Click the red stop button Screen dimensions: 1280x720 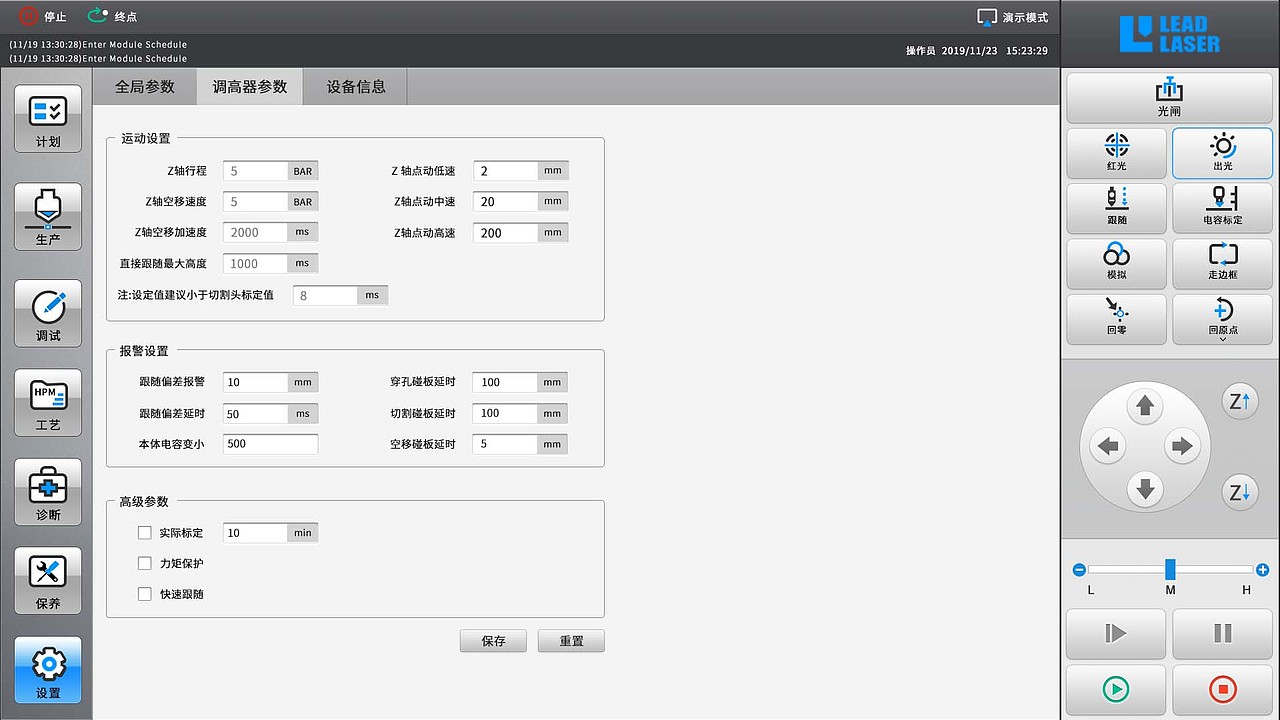(1222, 689)
